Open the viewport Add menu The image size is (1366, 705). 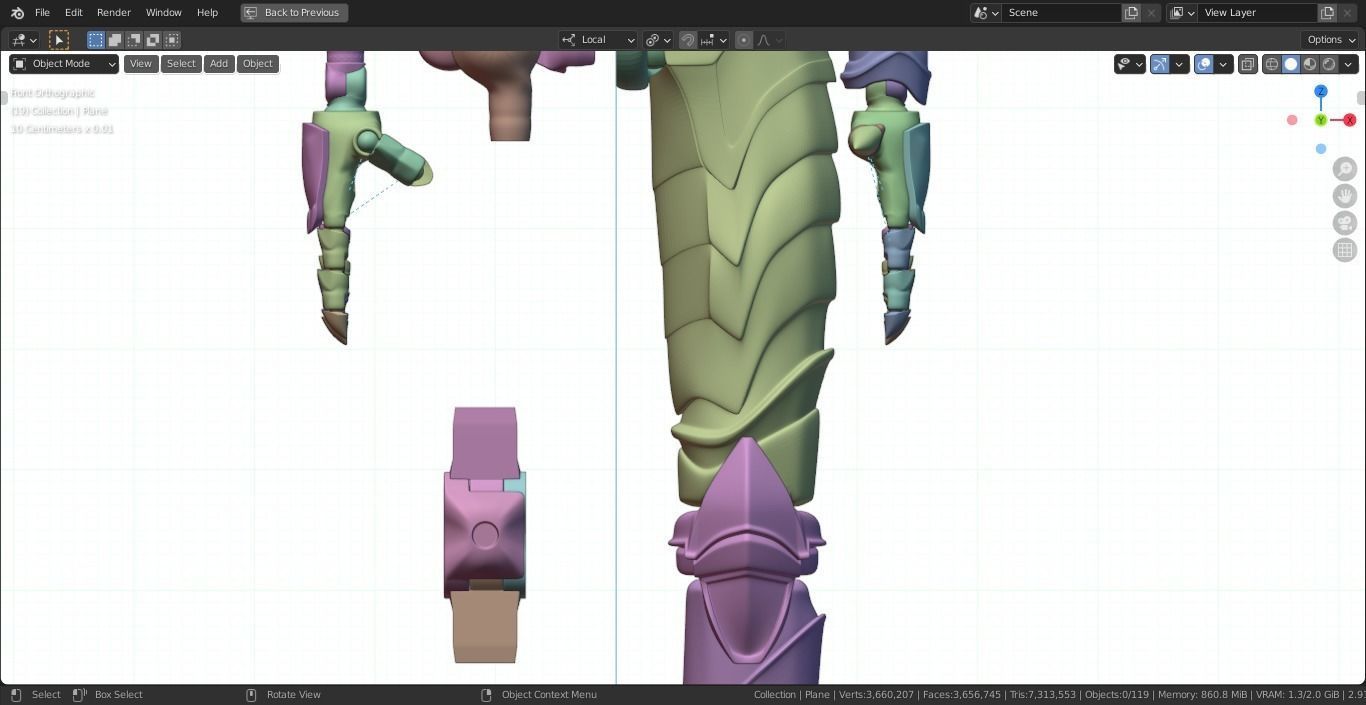tap(218, 64)
